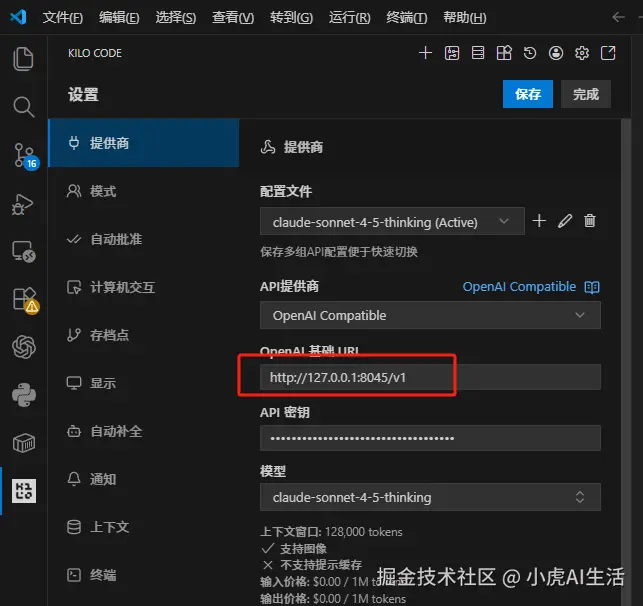Open the Explorer files view
The width and height of the screenshot is (643, 606).
[x=23, y=59]
